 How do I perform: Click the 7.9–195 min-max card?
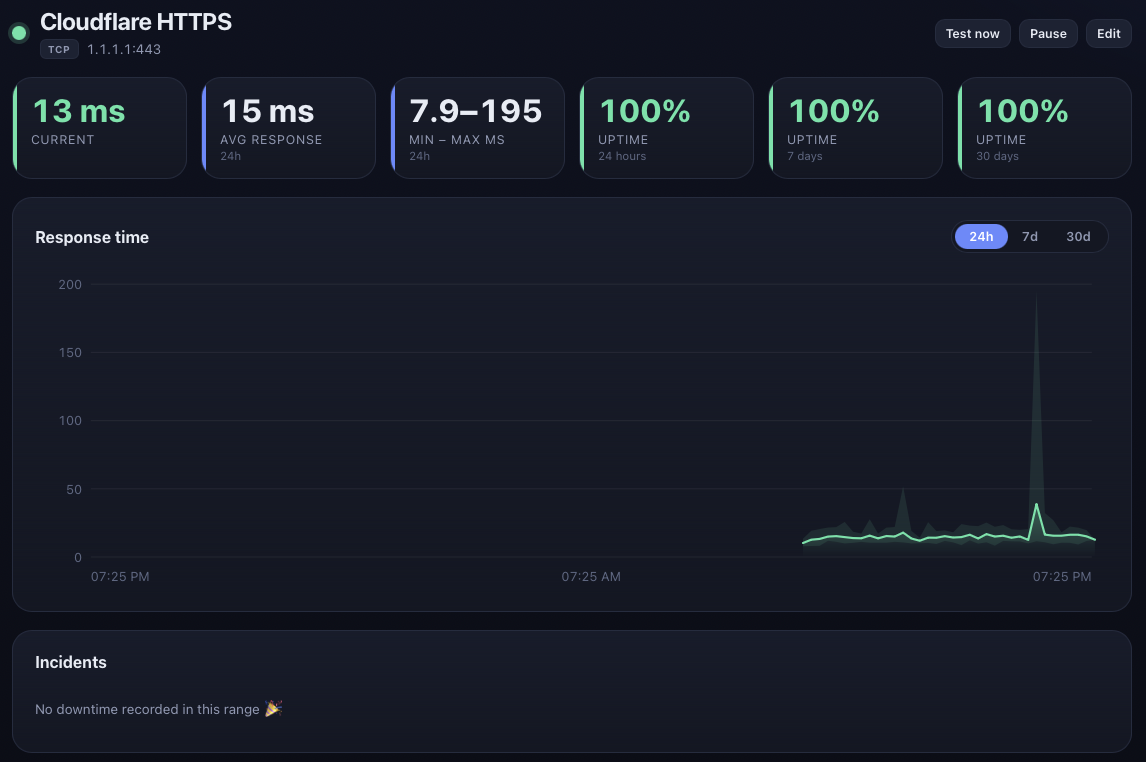pos(478,128)
